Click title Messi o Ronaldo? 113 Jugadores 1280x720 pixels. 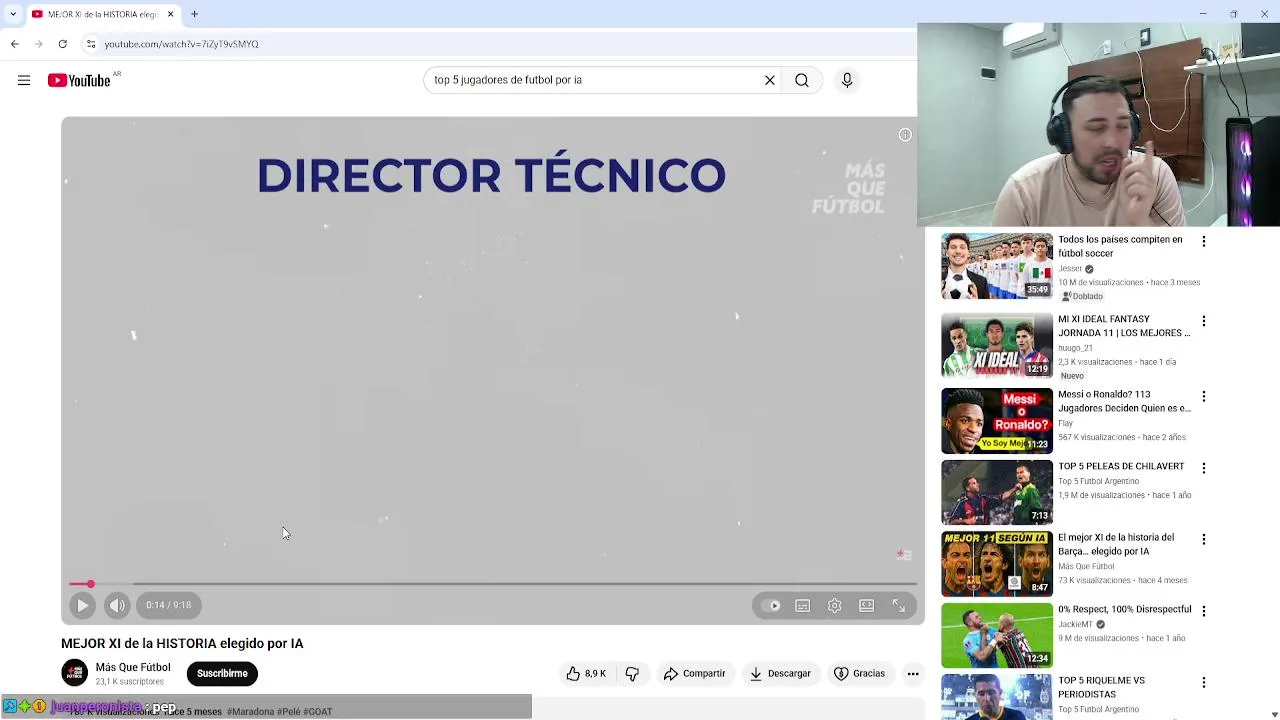pyautogui.click(x=1124, y=401)
